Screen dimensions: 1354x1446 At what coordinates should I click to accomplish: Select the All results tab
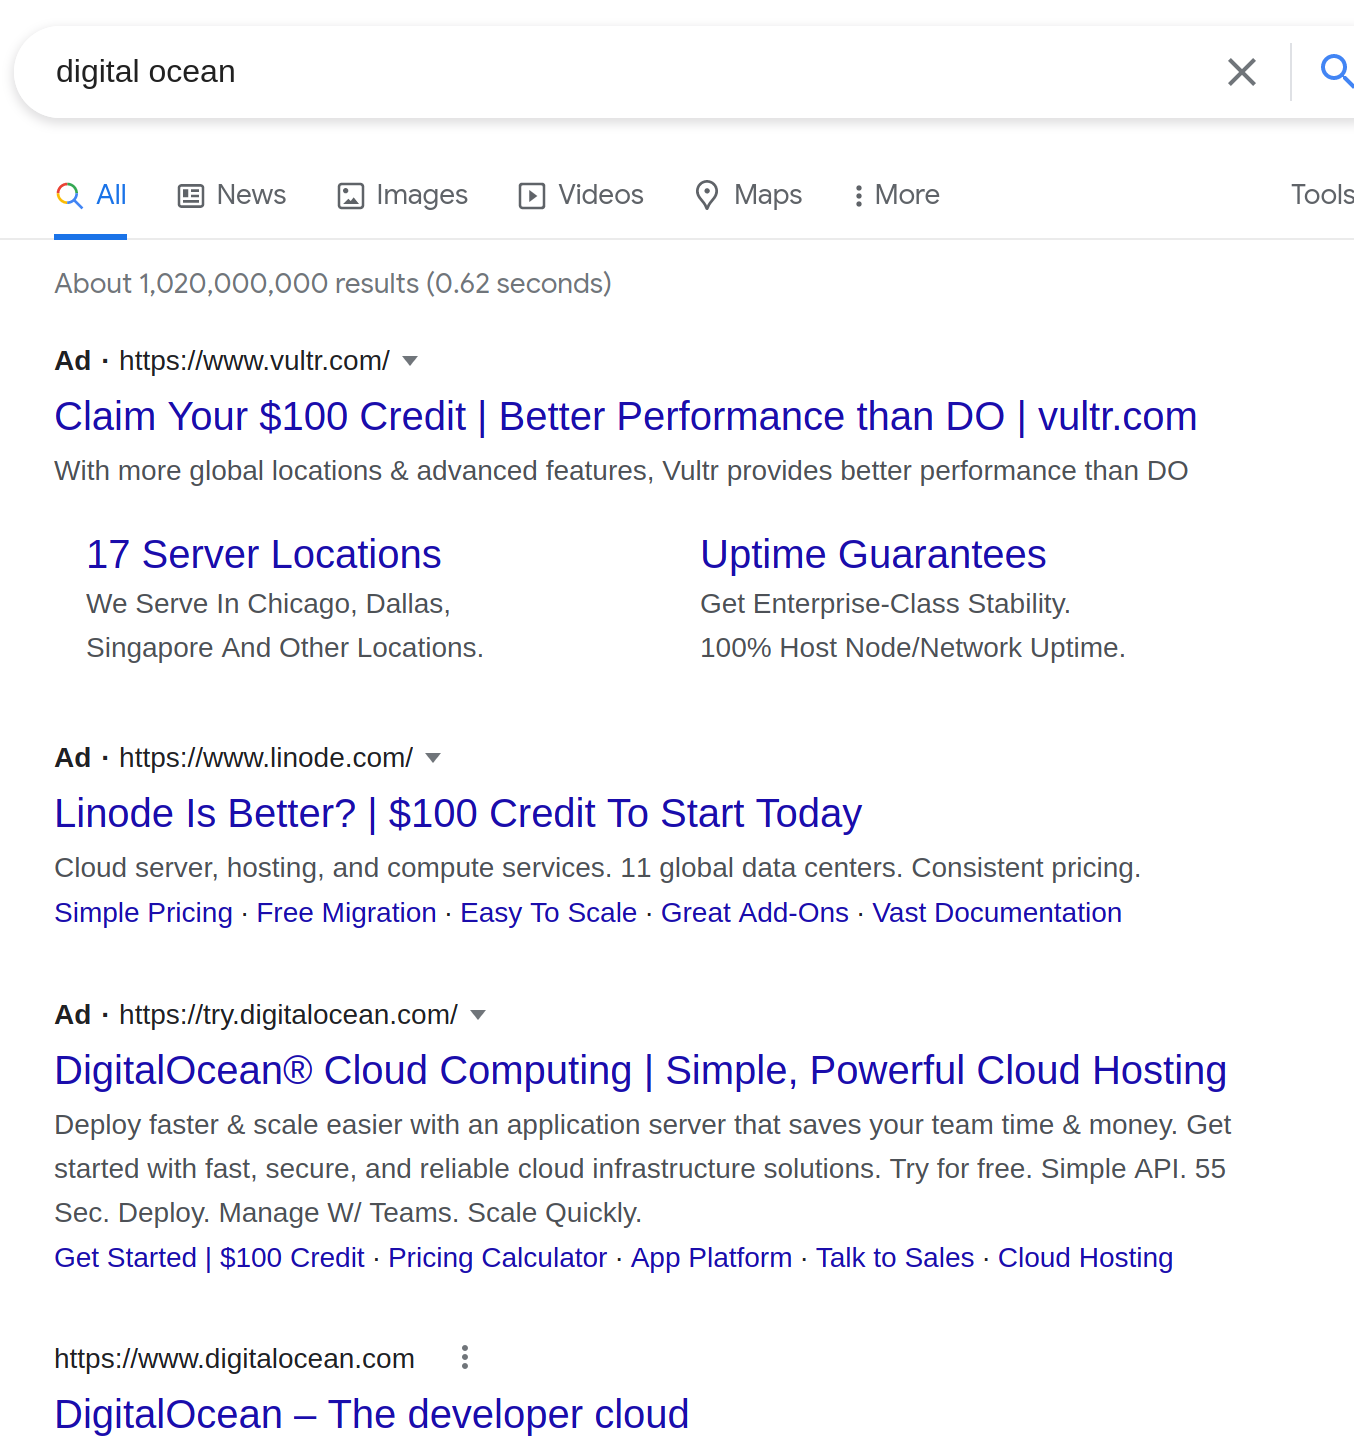(92, 195)
